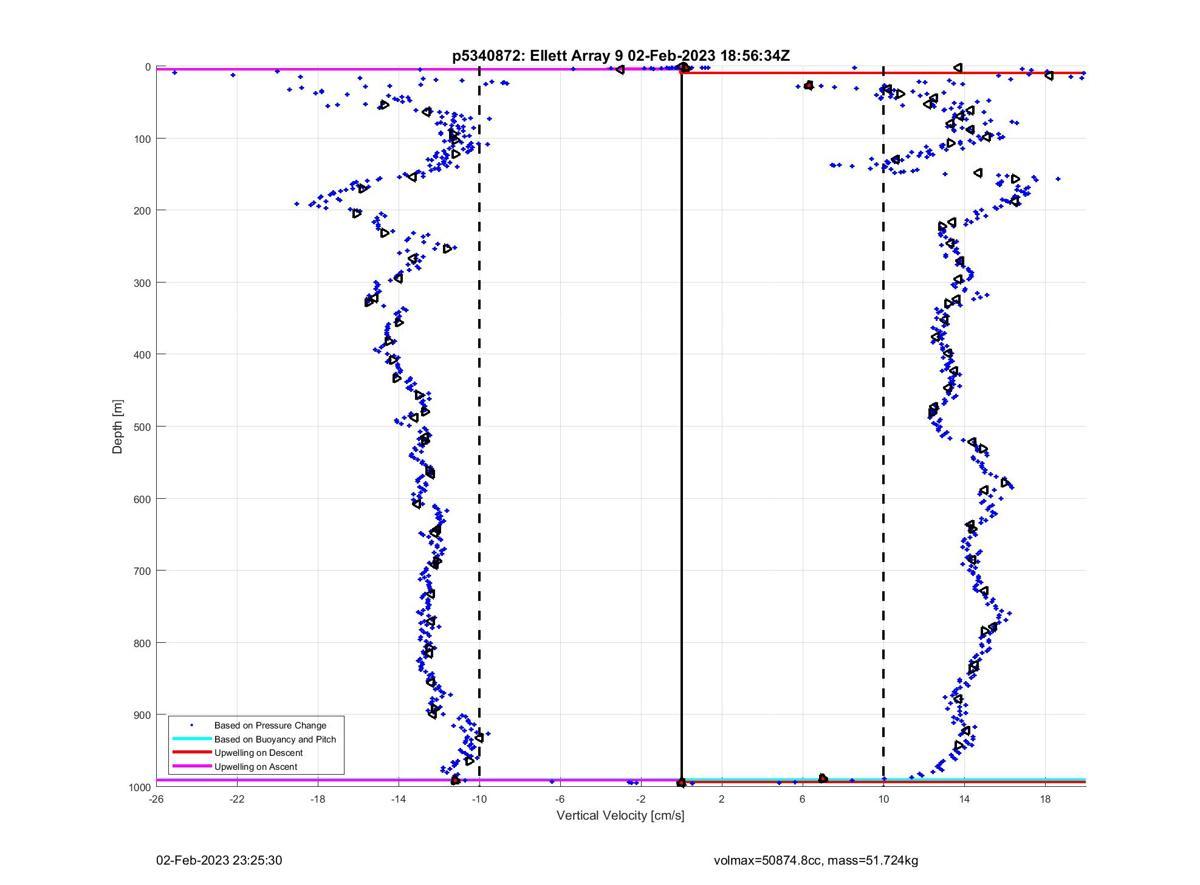Click x-axis tick label '-2'
The image size is (1200, 885).
pos(641,799)
